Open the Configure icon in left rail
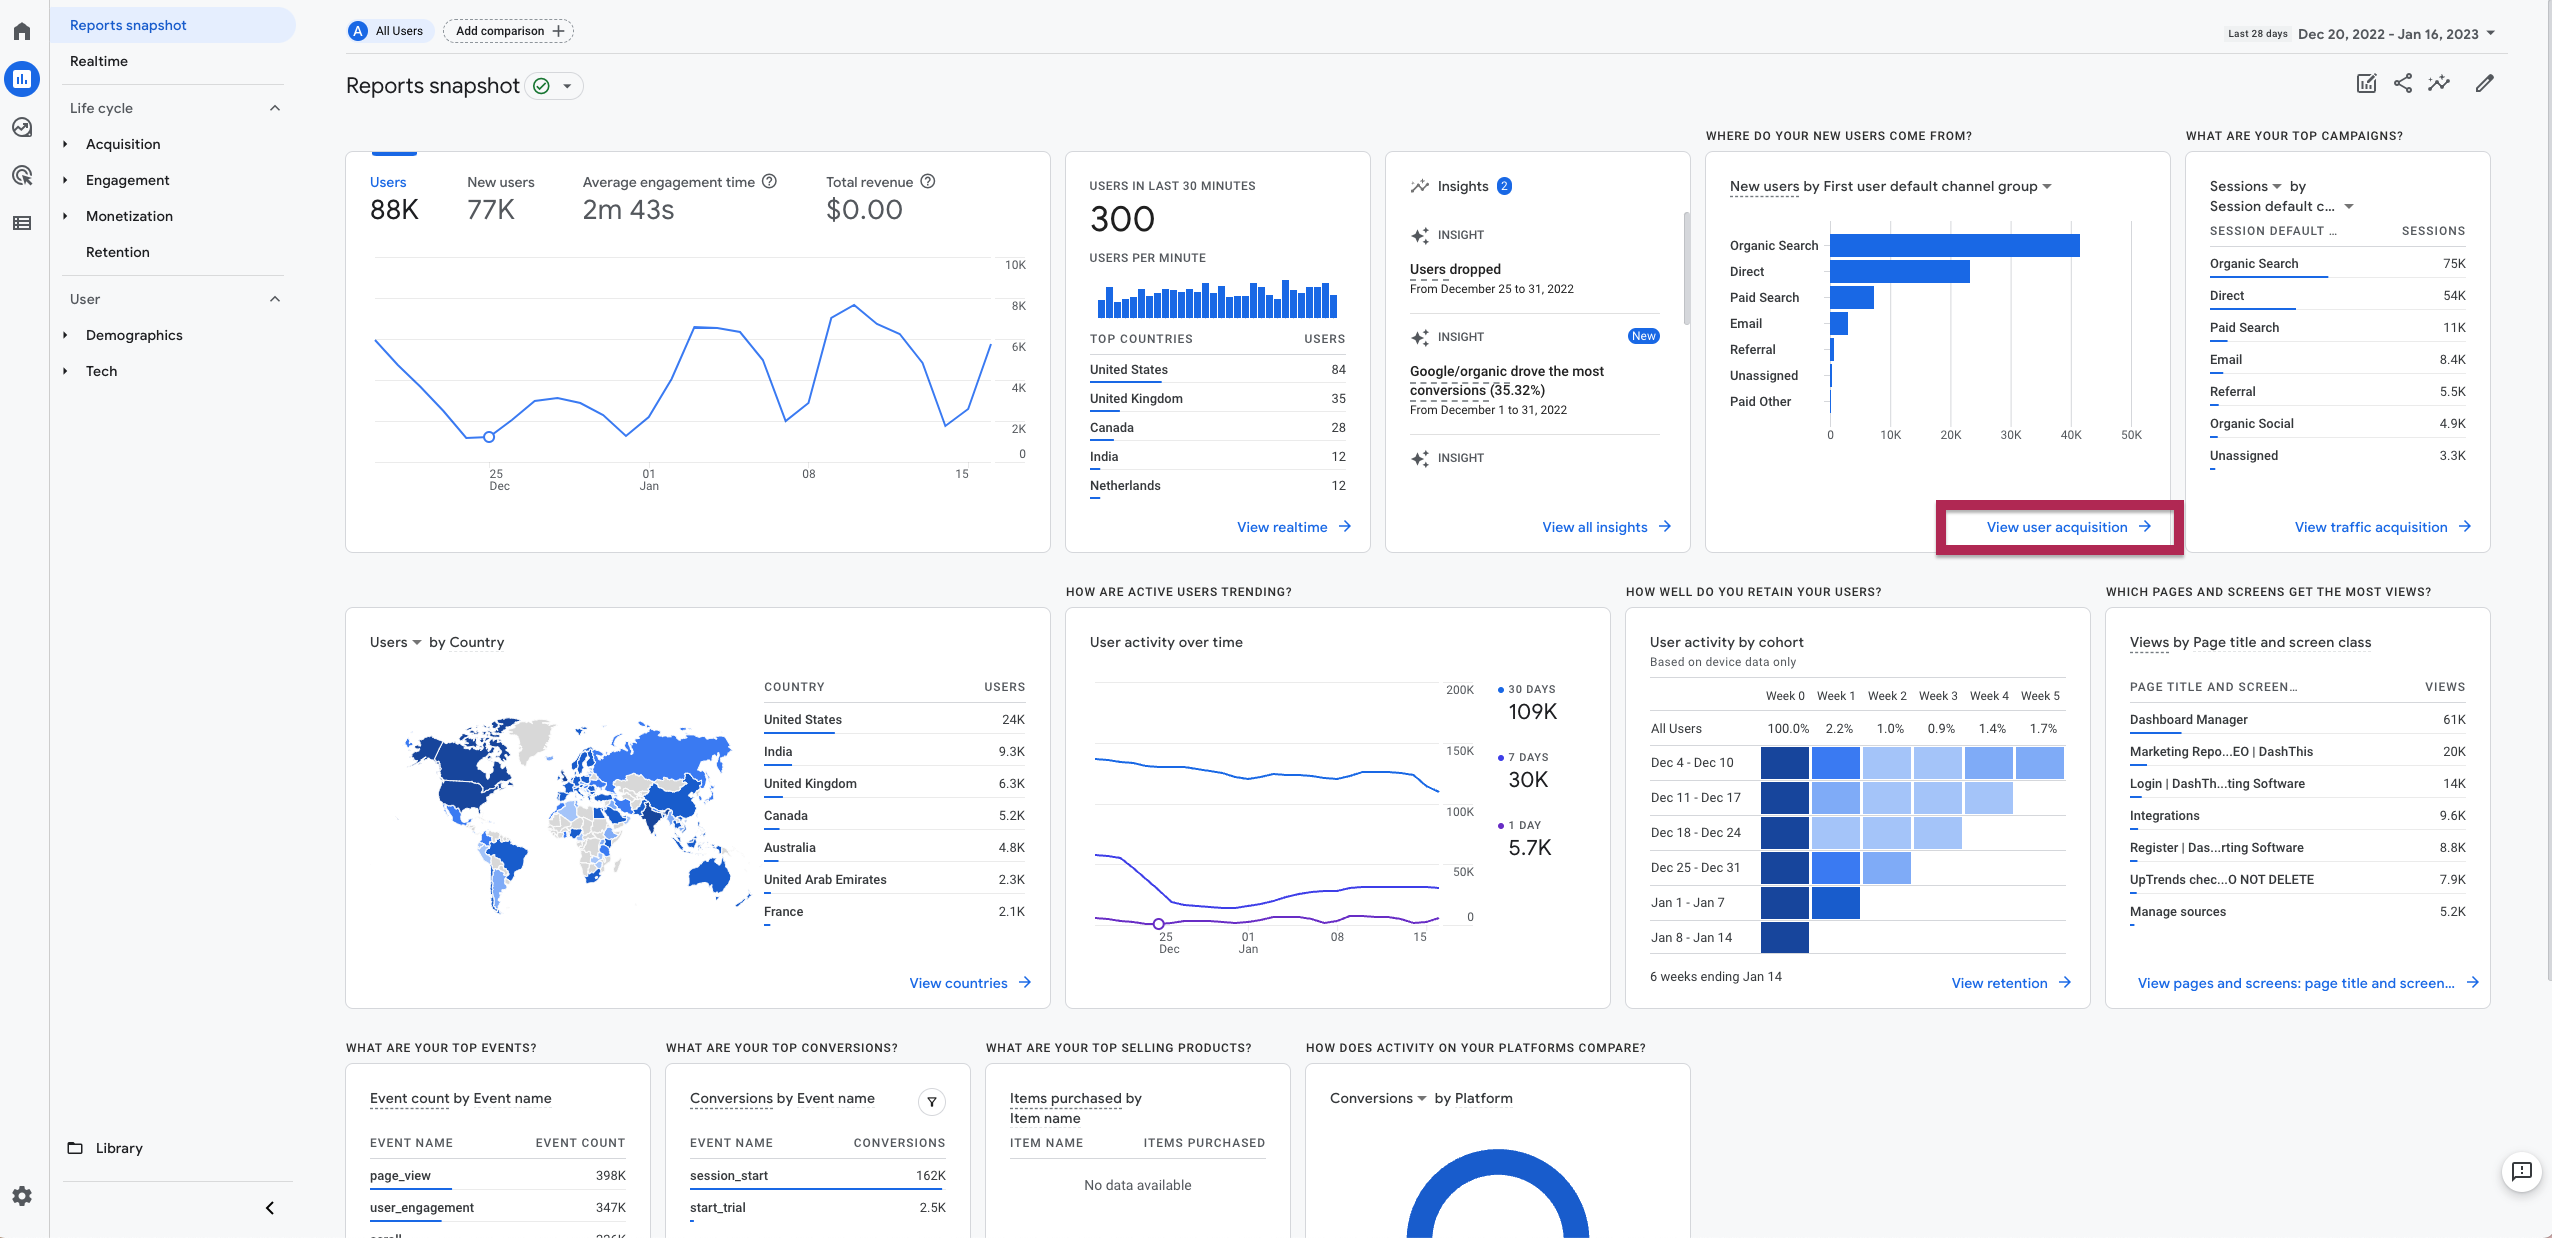 pyautogui.click(x=22, y=223)
